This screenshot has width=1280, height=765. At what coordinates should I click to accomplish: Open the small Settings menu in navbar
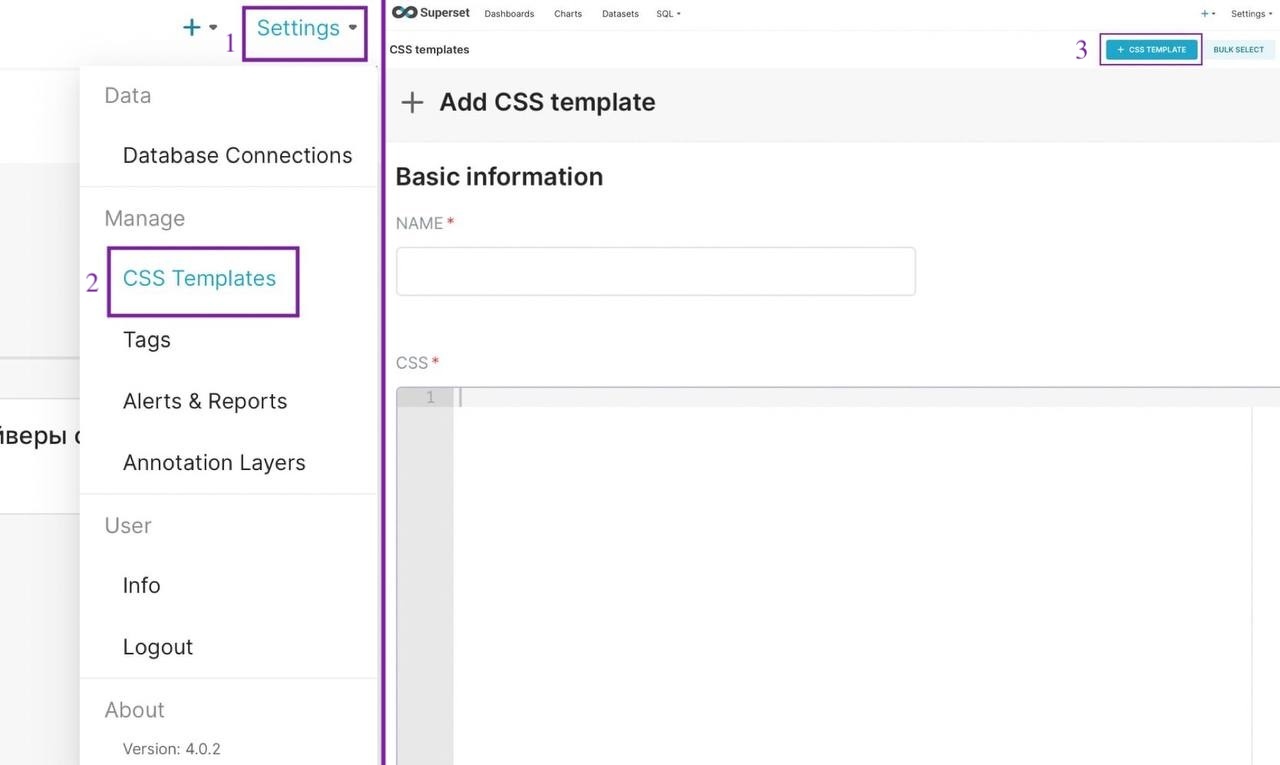(1250, 14)
